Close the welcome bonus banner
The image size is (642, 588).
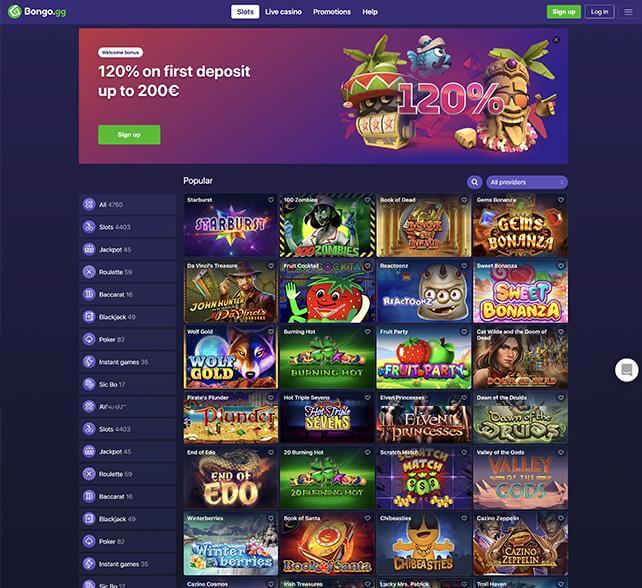point(556,40)
